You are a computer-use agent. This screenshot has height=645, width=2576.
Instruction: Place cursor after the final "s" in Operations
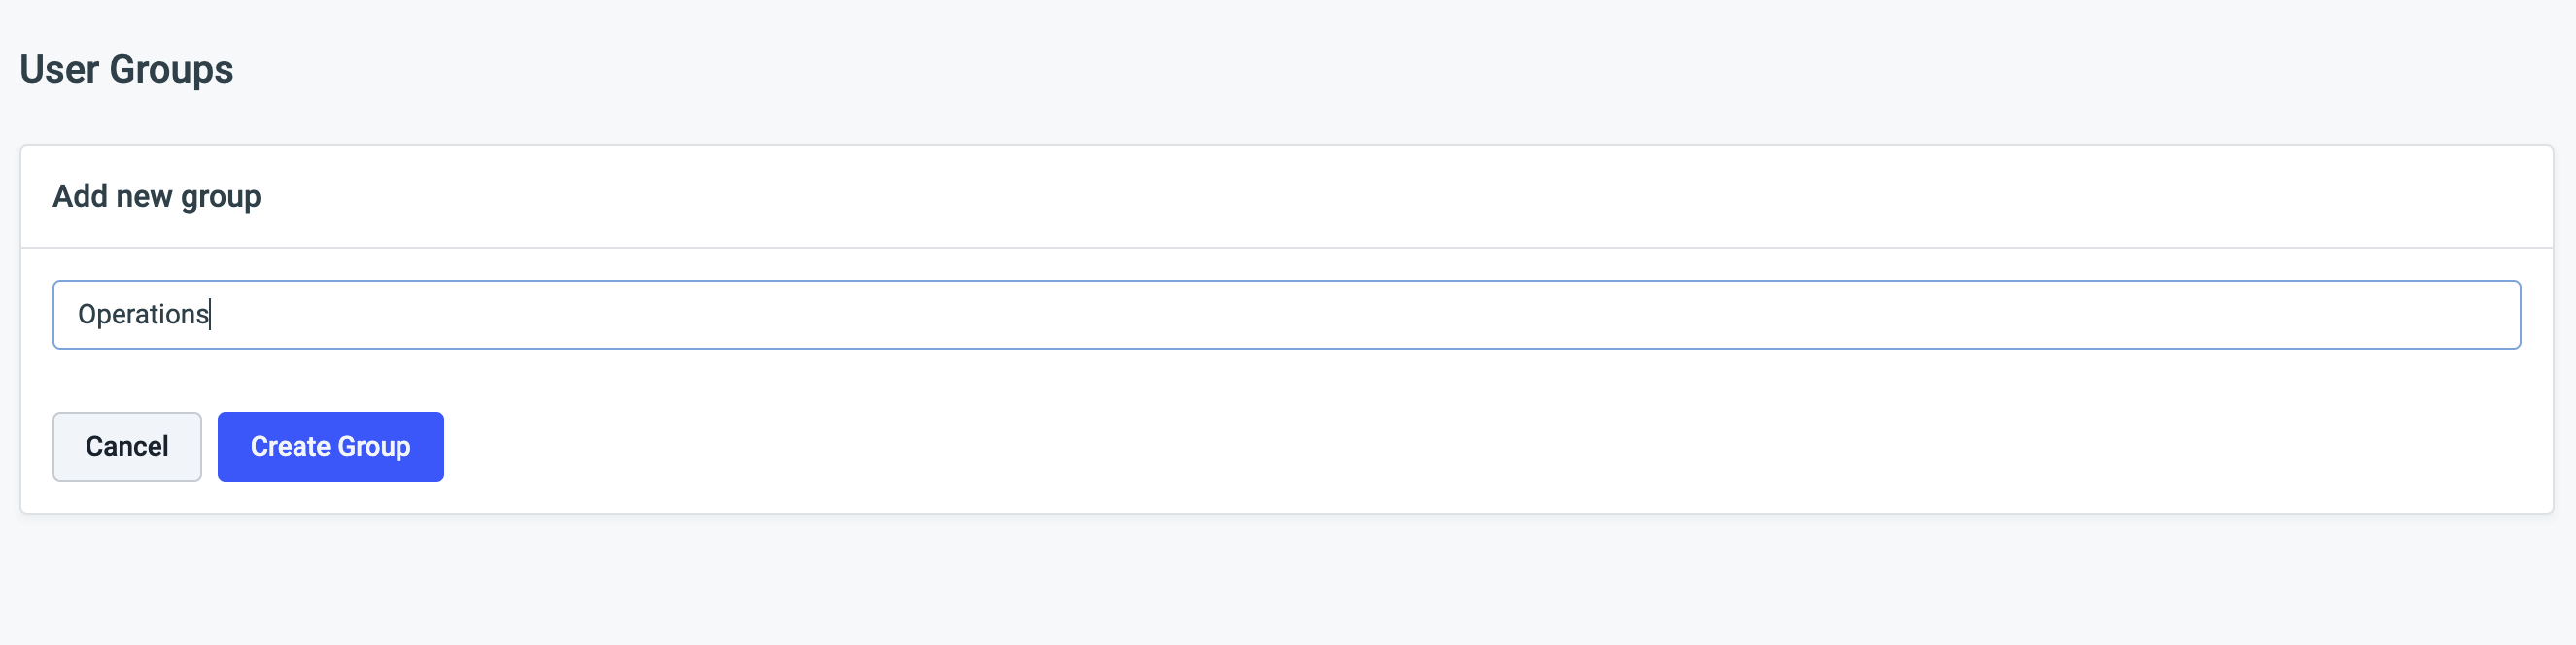coord(210,315)
